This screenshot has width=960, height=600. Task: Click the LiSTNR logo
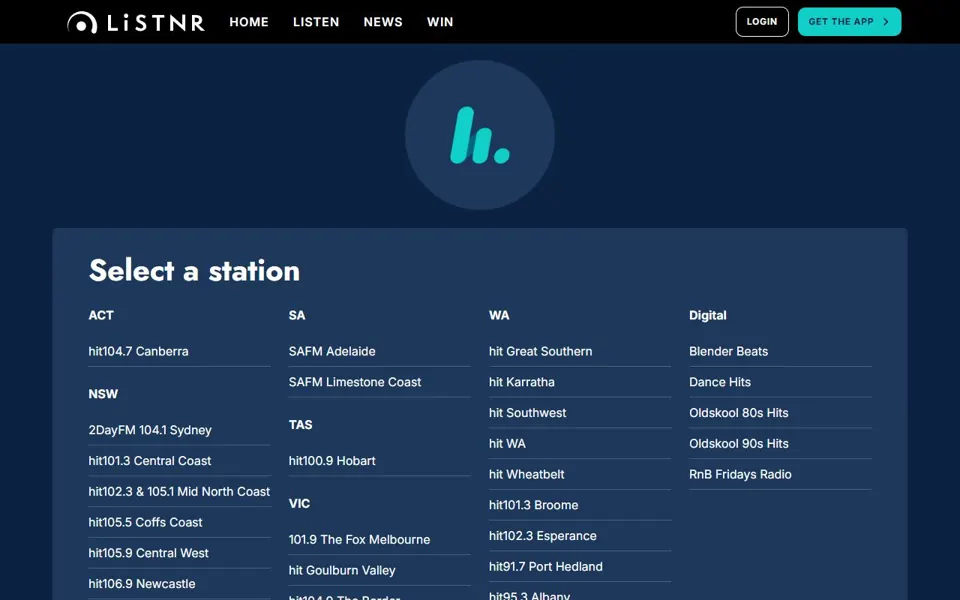(135, 22)
